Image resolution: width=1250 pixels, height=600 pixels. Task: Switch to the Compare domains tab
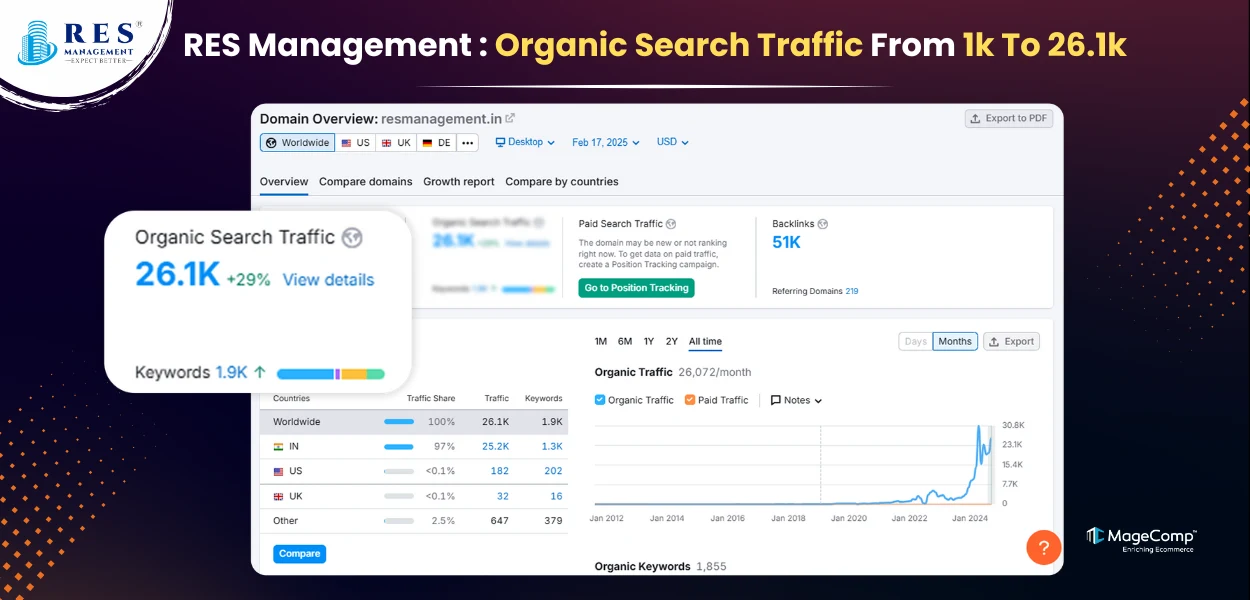coord(365,182)
